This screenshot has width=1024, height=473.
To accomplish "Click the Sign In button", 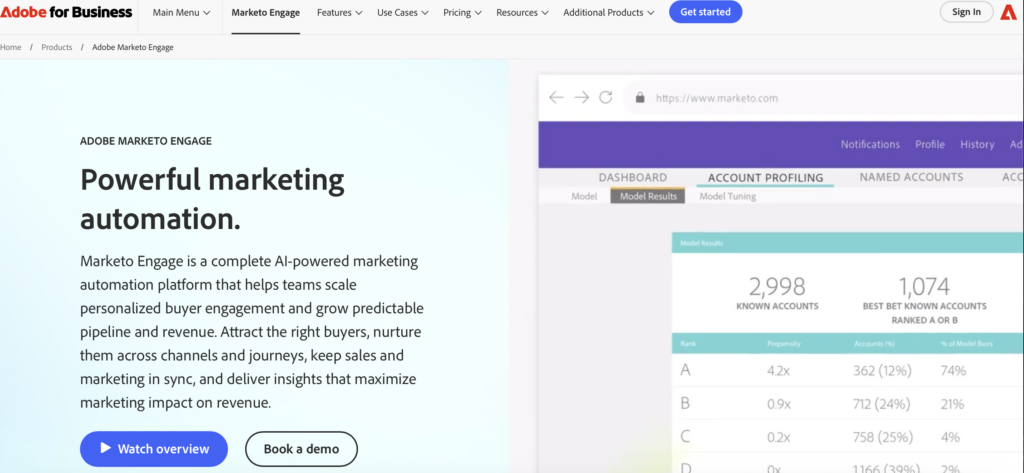I will click(966, 12).
